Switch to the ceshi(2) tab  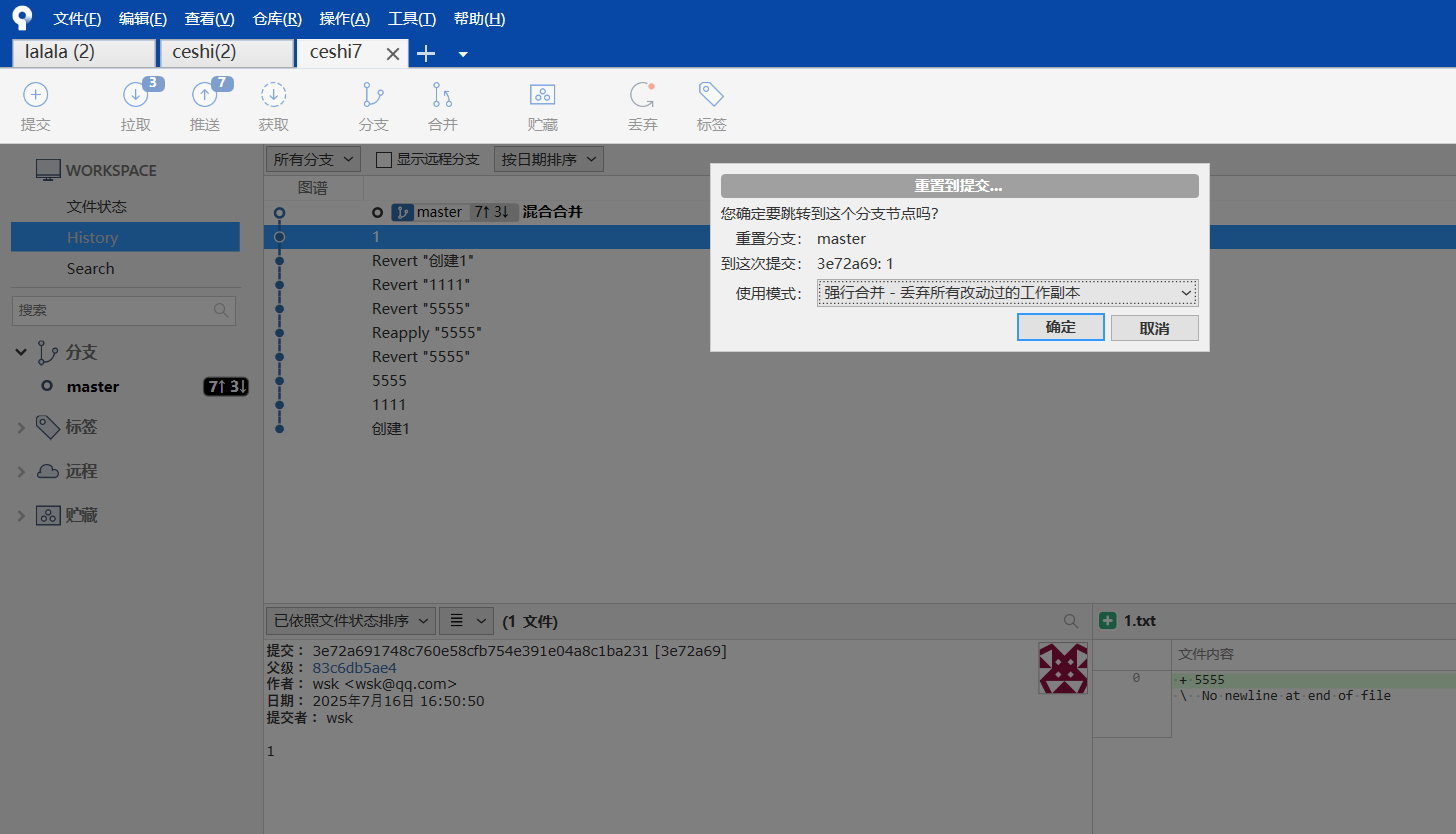[226, 53]
